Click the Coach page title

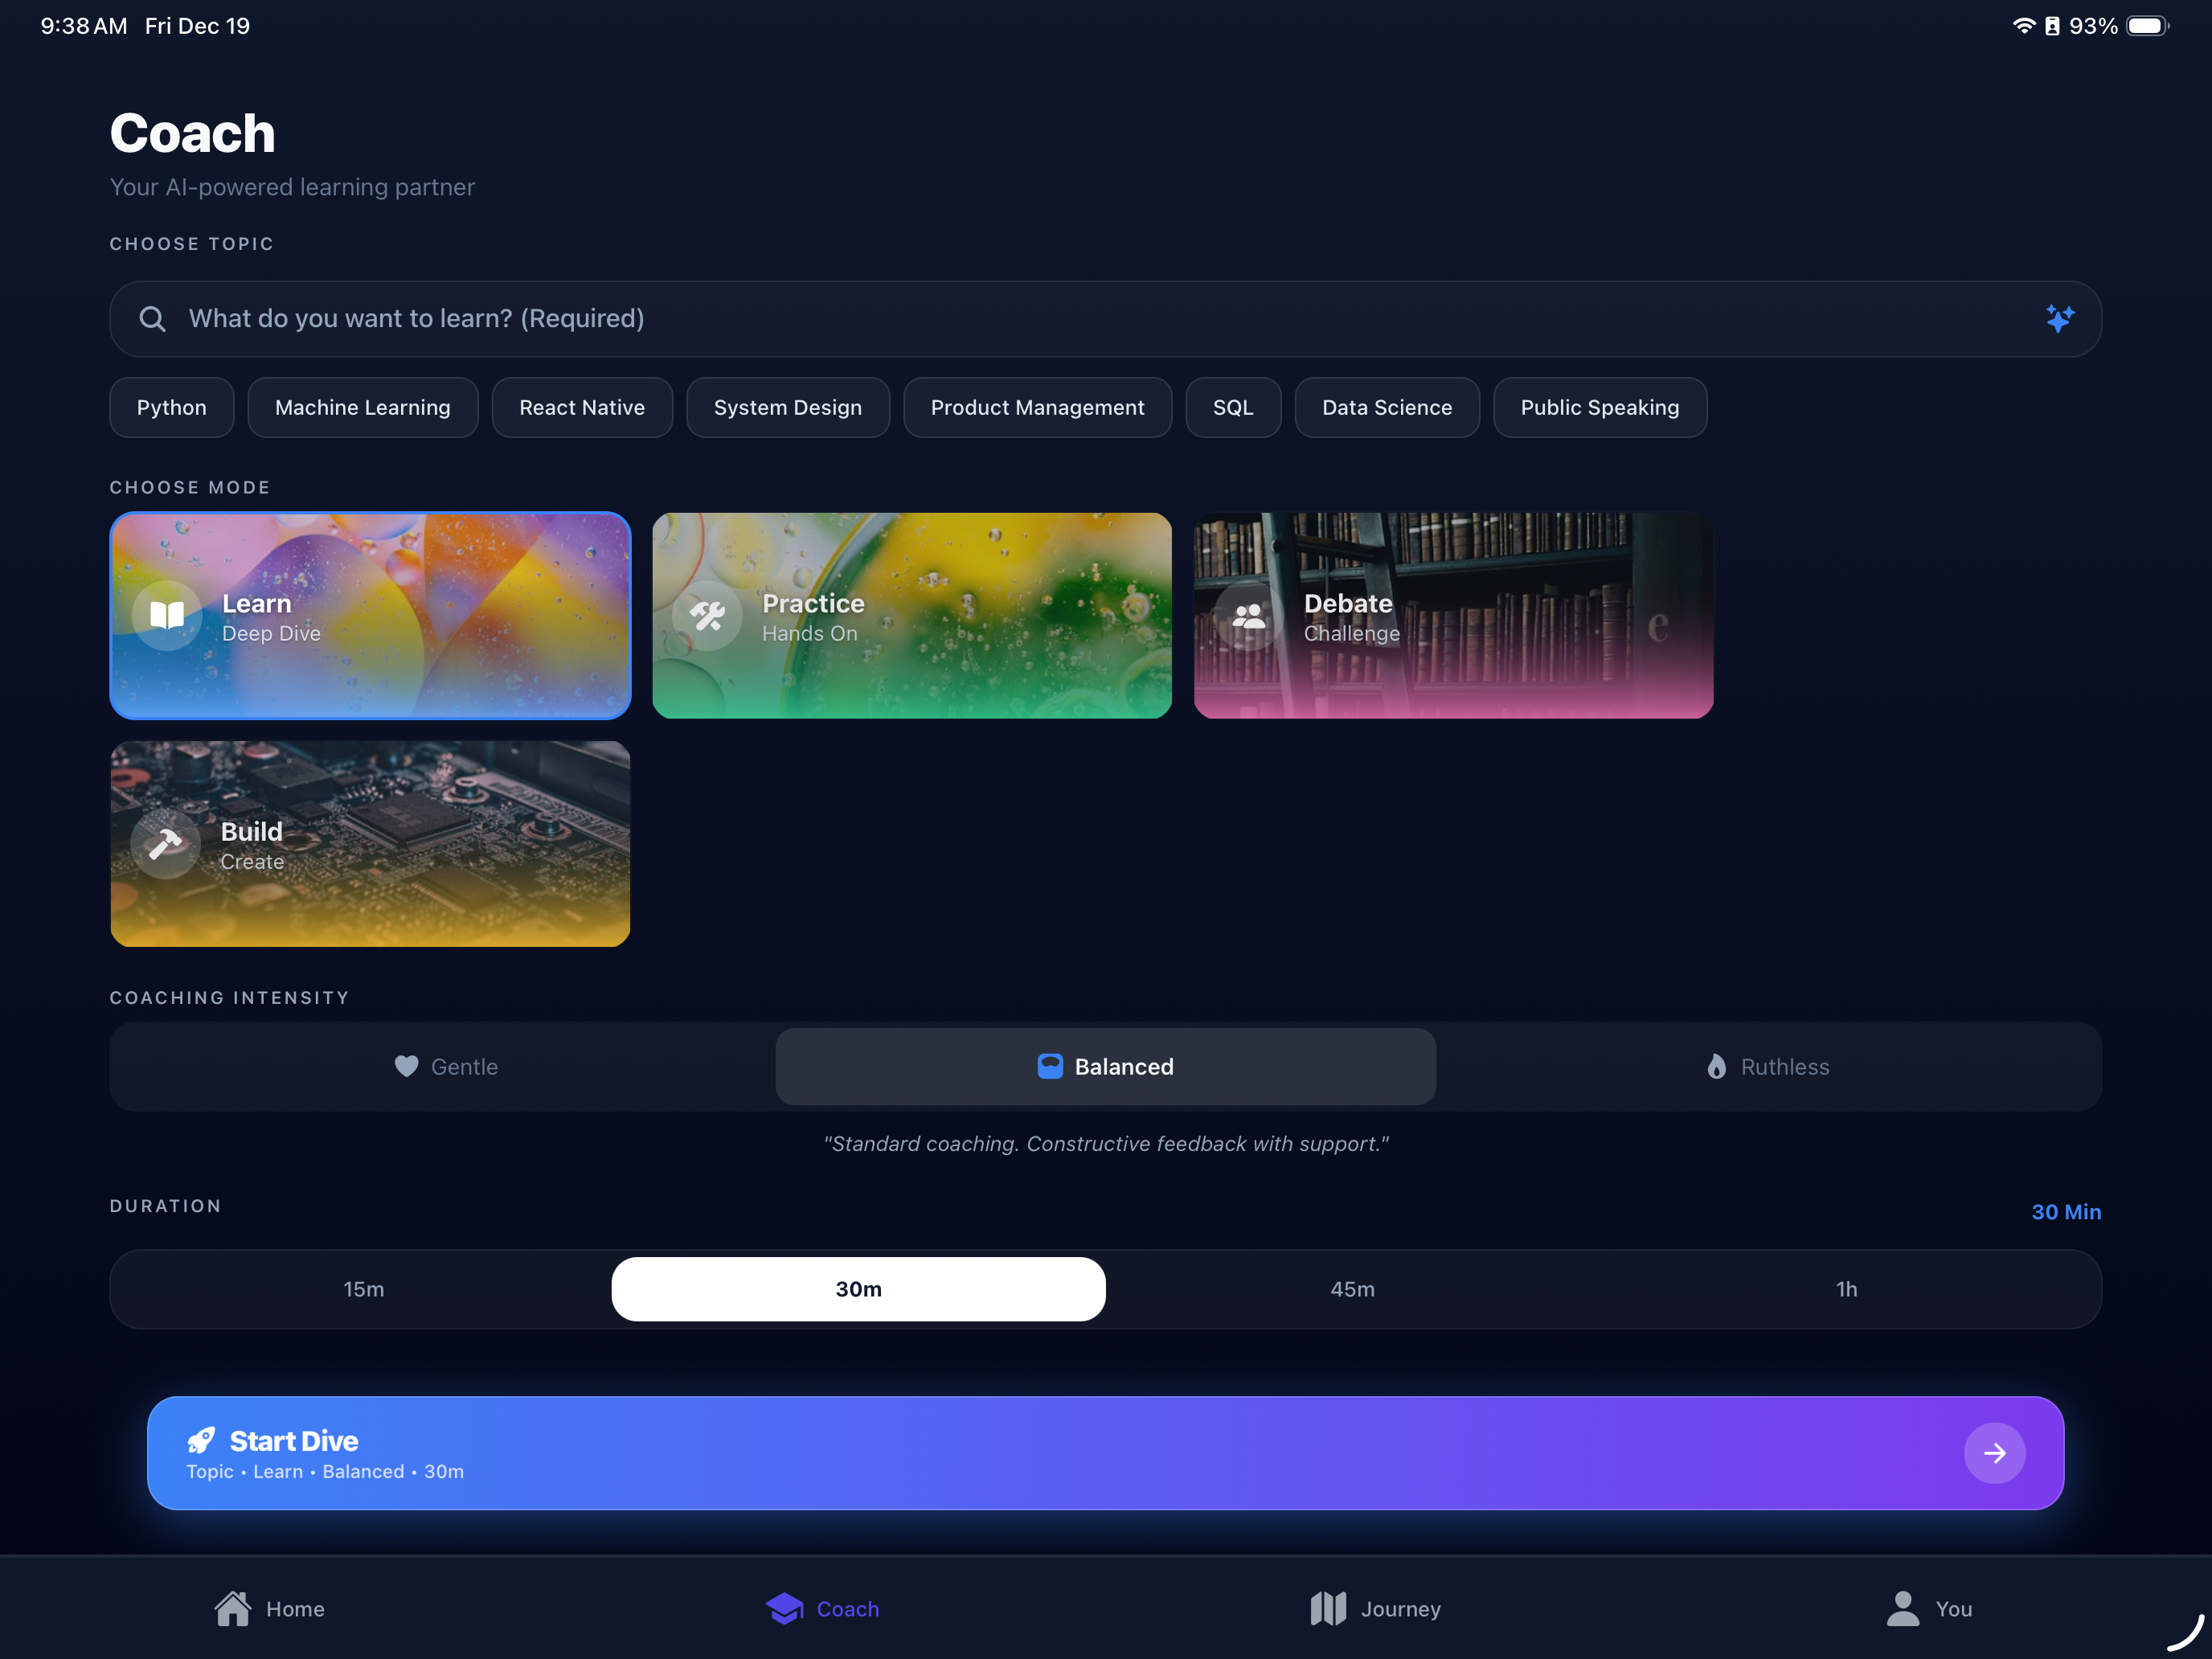click(x=192, y=133)
